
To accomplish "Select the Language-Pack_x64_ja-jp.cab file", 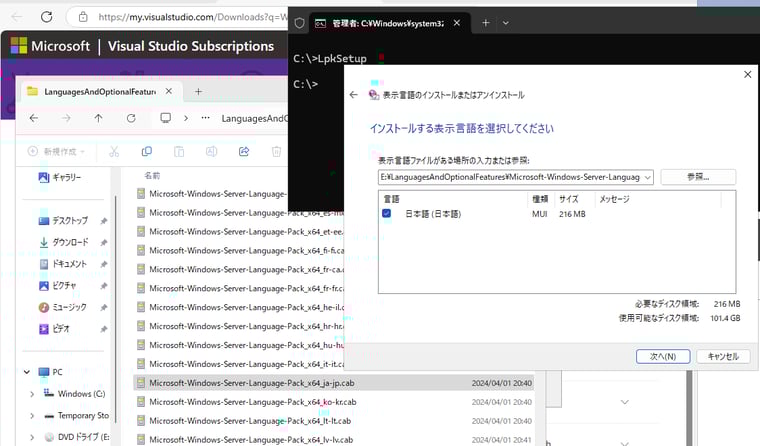I will point(333,383).
